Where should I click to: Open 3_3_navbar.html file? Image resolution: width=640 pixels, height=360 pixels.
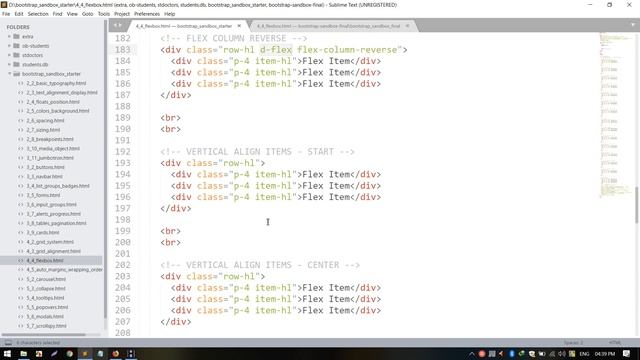pyautogui.click(x=44, y=177)
